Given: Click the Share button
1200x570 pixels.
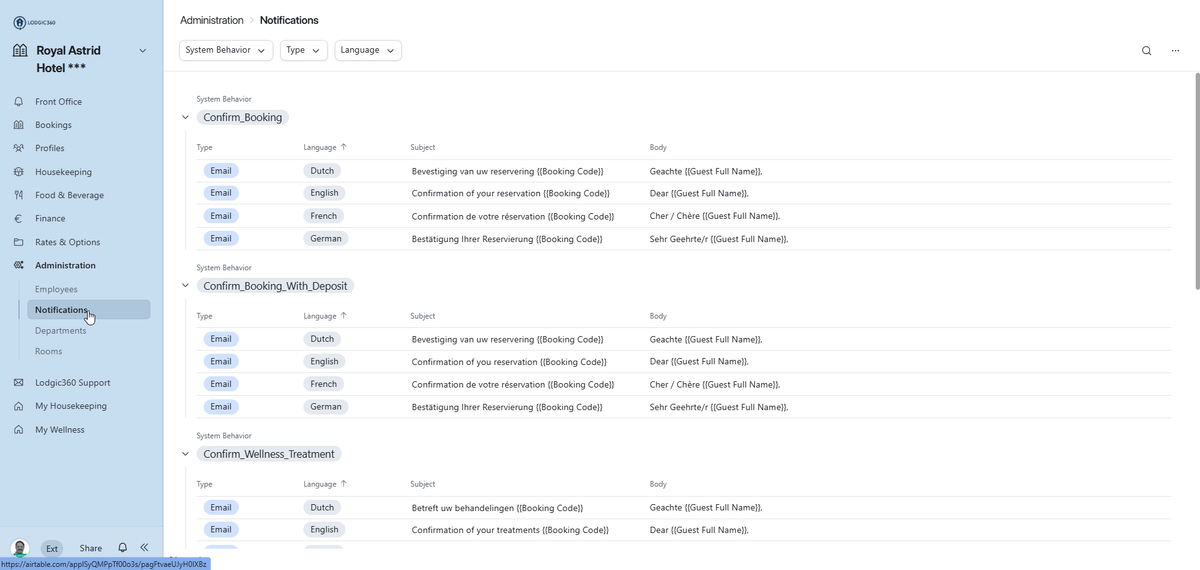Looking at the screenshot, I should tap(91, 548).
